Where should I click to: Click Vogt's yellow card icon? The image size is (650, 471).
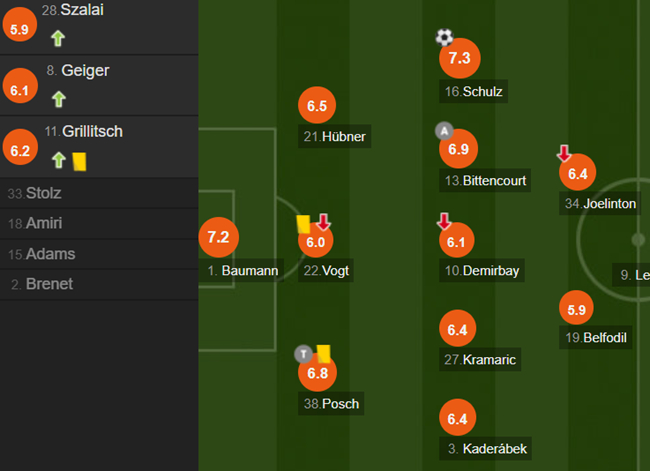[303, 224]
